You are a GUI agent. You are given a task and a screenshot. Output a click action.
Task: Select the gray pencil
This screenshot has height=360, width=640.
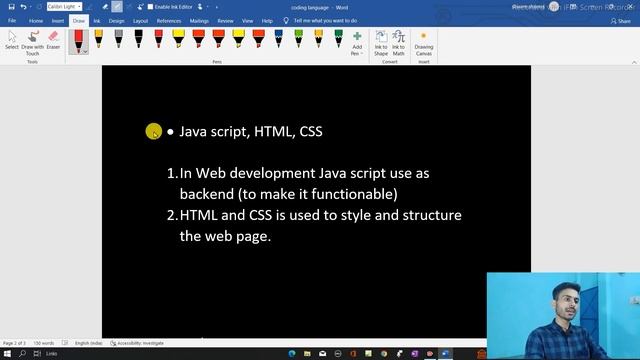pyautogui.click(x=118, y=39)
